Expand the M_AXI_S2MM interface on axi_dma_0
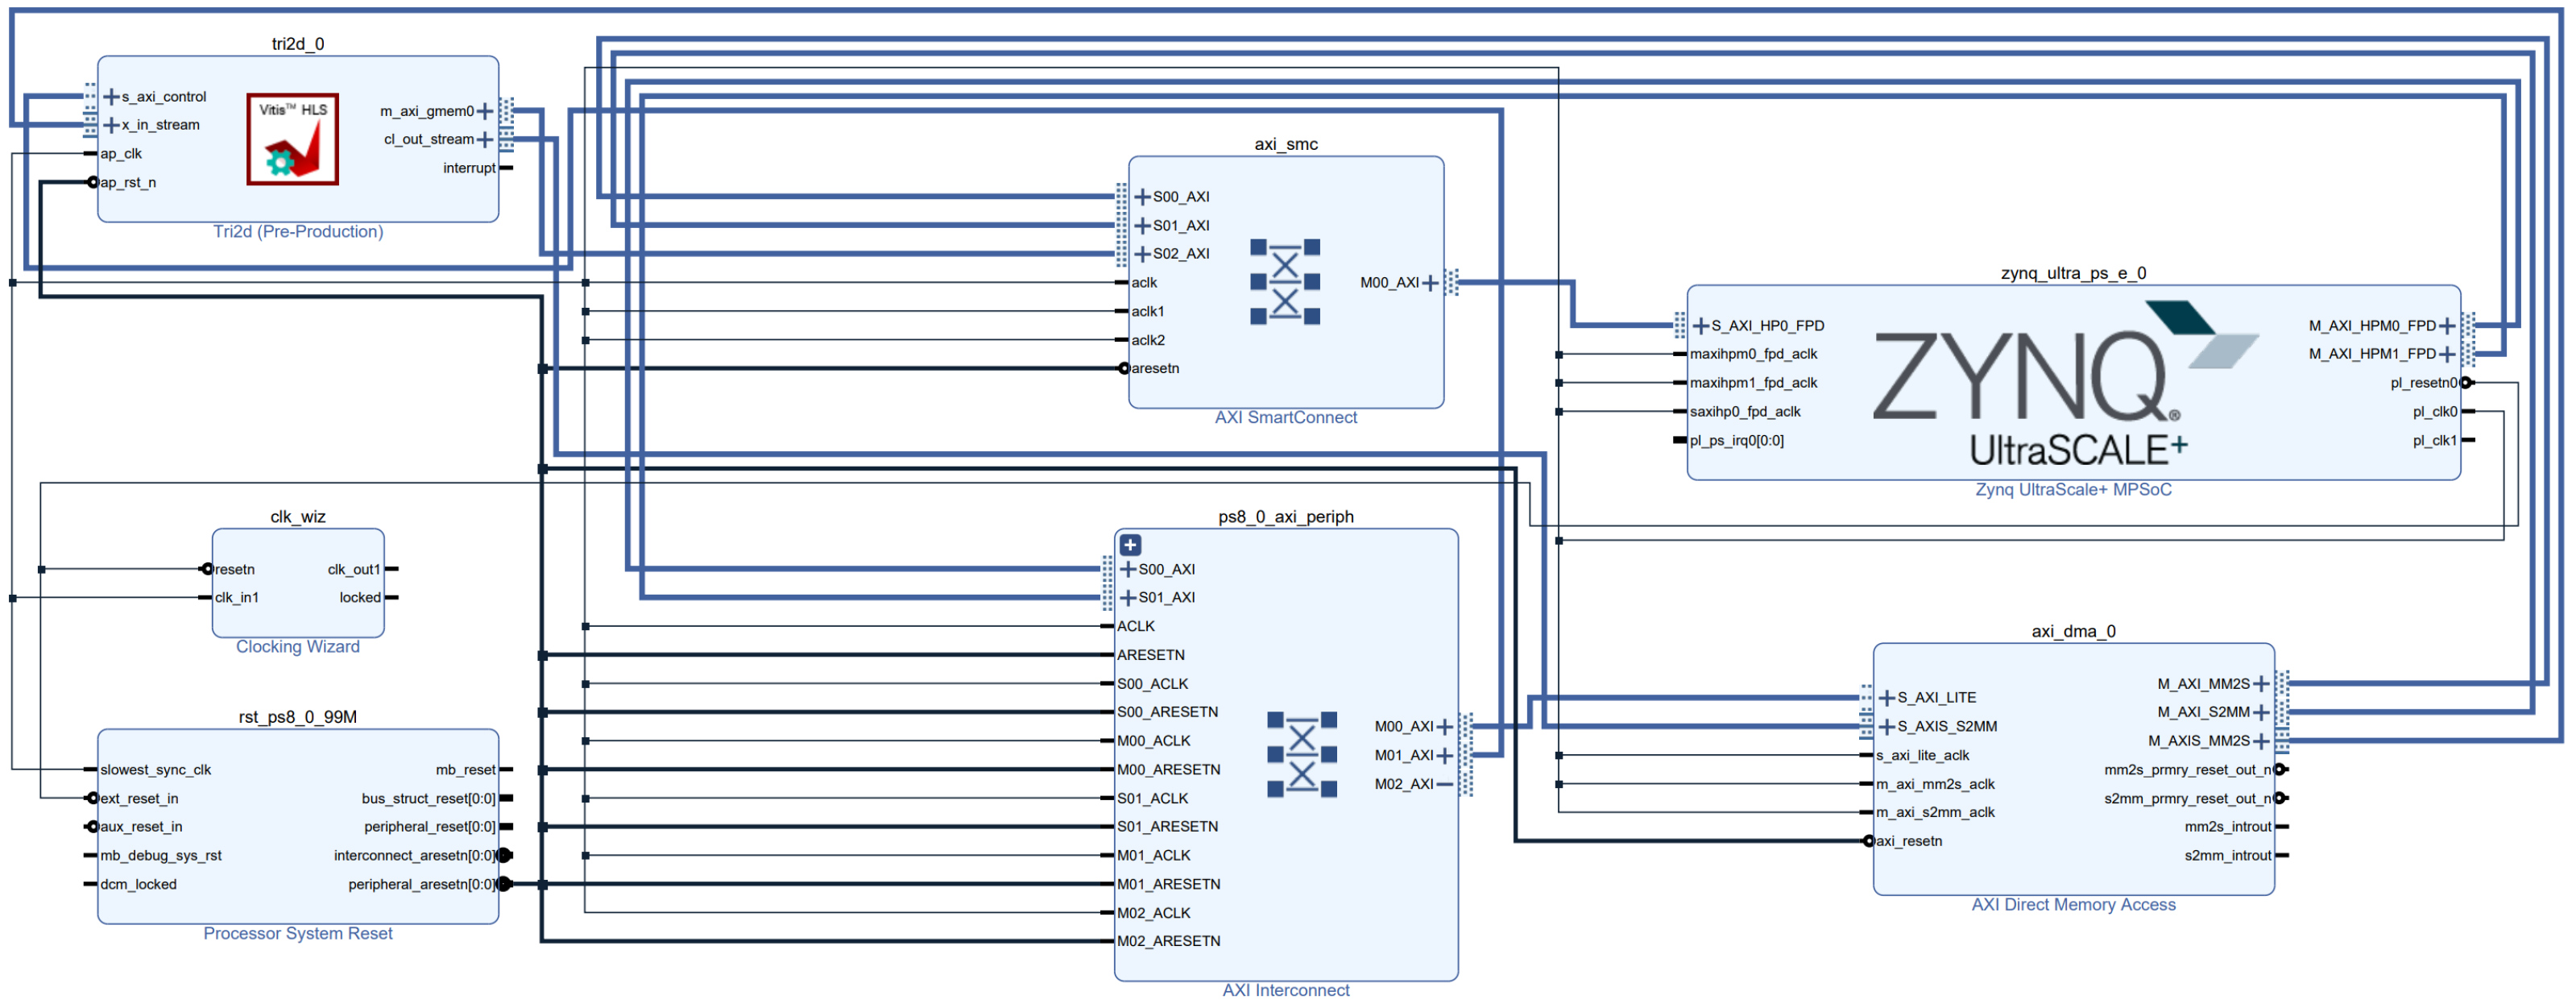 [2261, 712]
